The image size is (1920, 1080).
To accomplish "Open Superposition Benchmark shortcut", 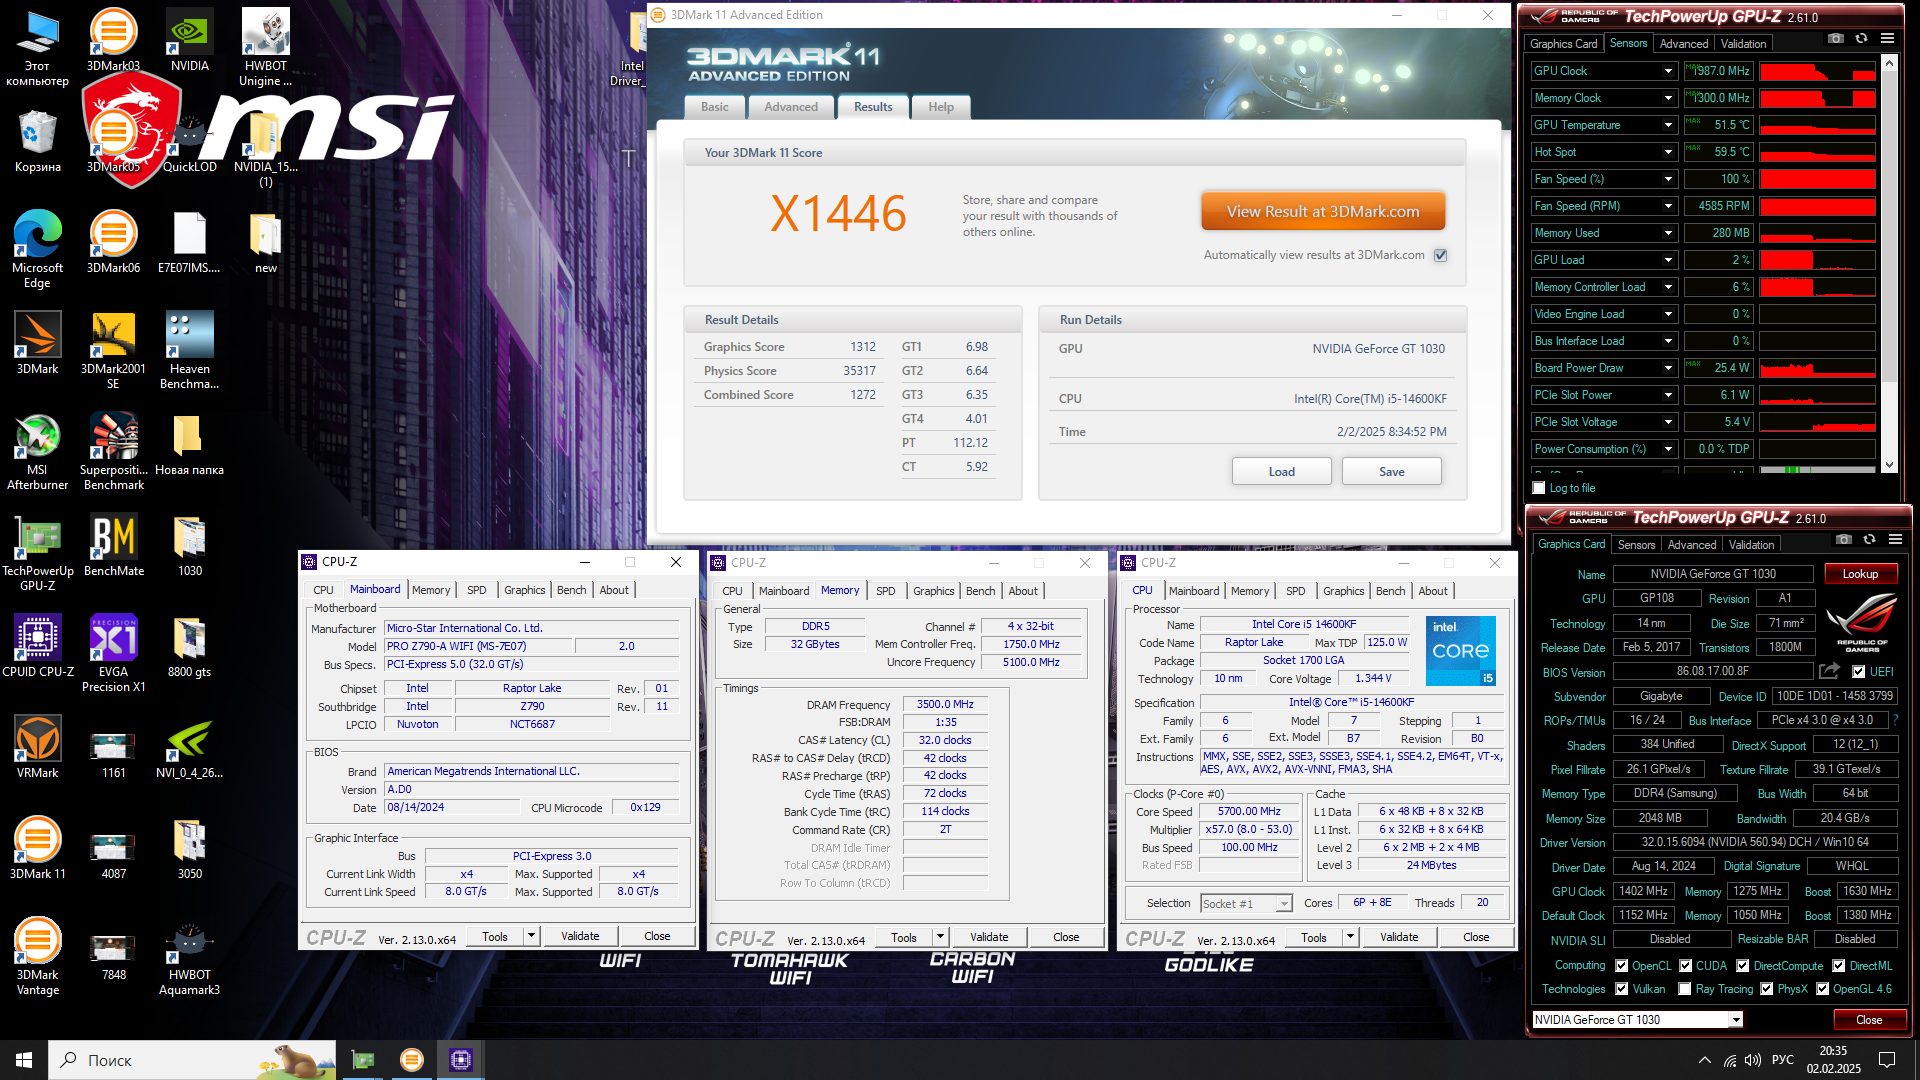I will [x=113, y=451].
